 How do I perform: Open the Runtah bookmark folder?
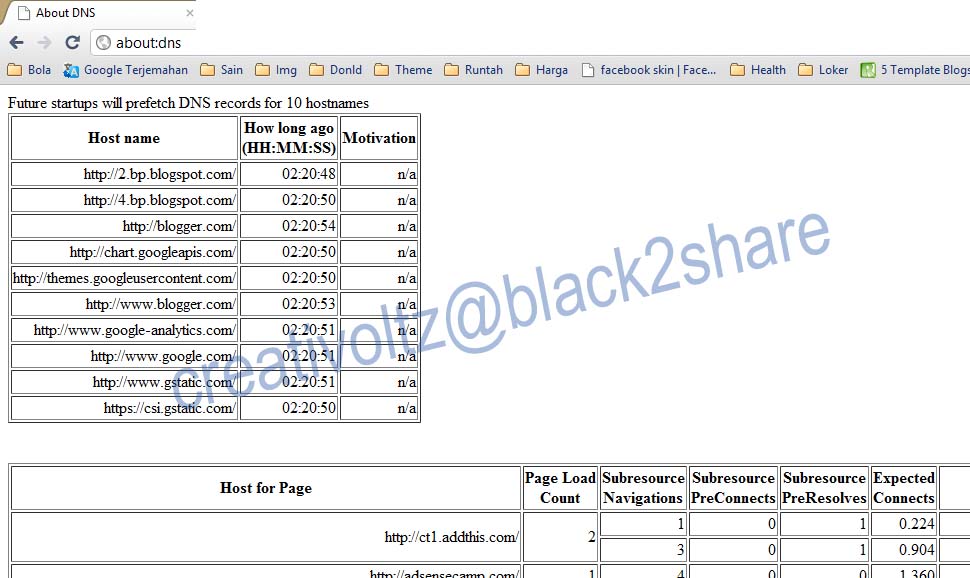pos(473,70)
